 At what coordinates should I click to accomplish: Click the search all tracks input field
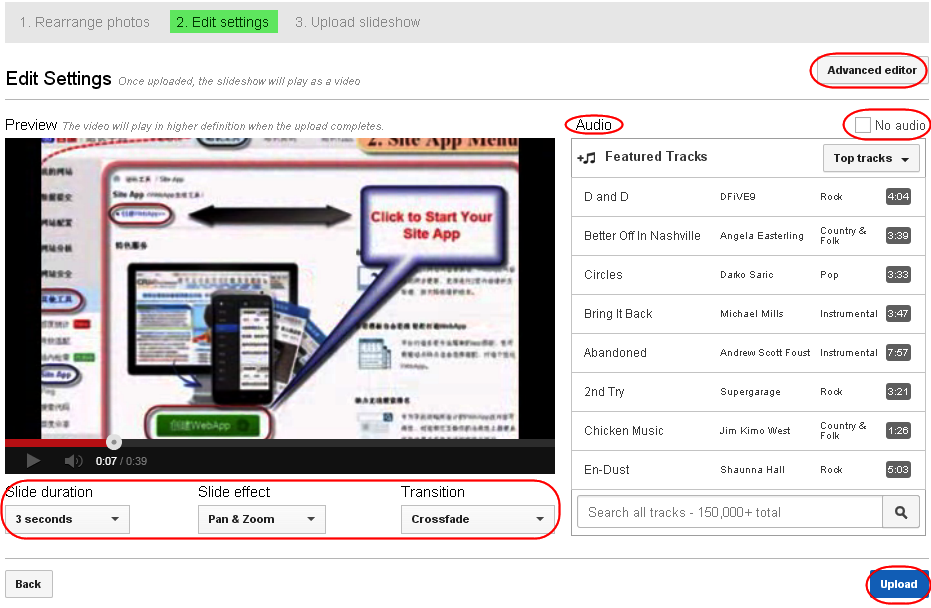(x=728, y=511)
